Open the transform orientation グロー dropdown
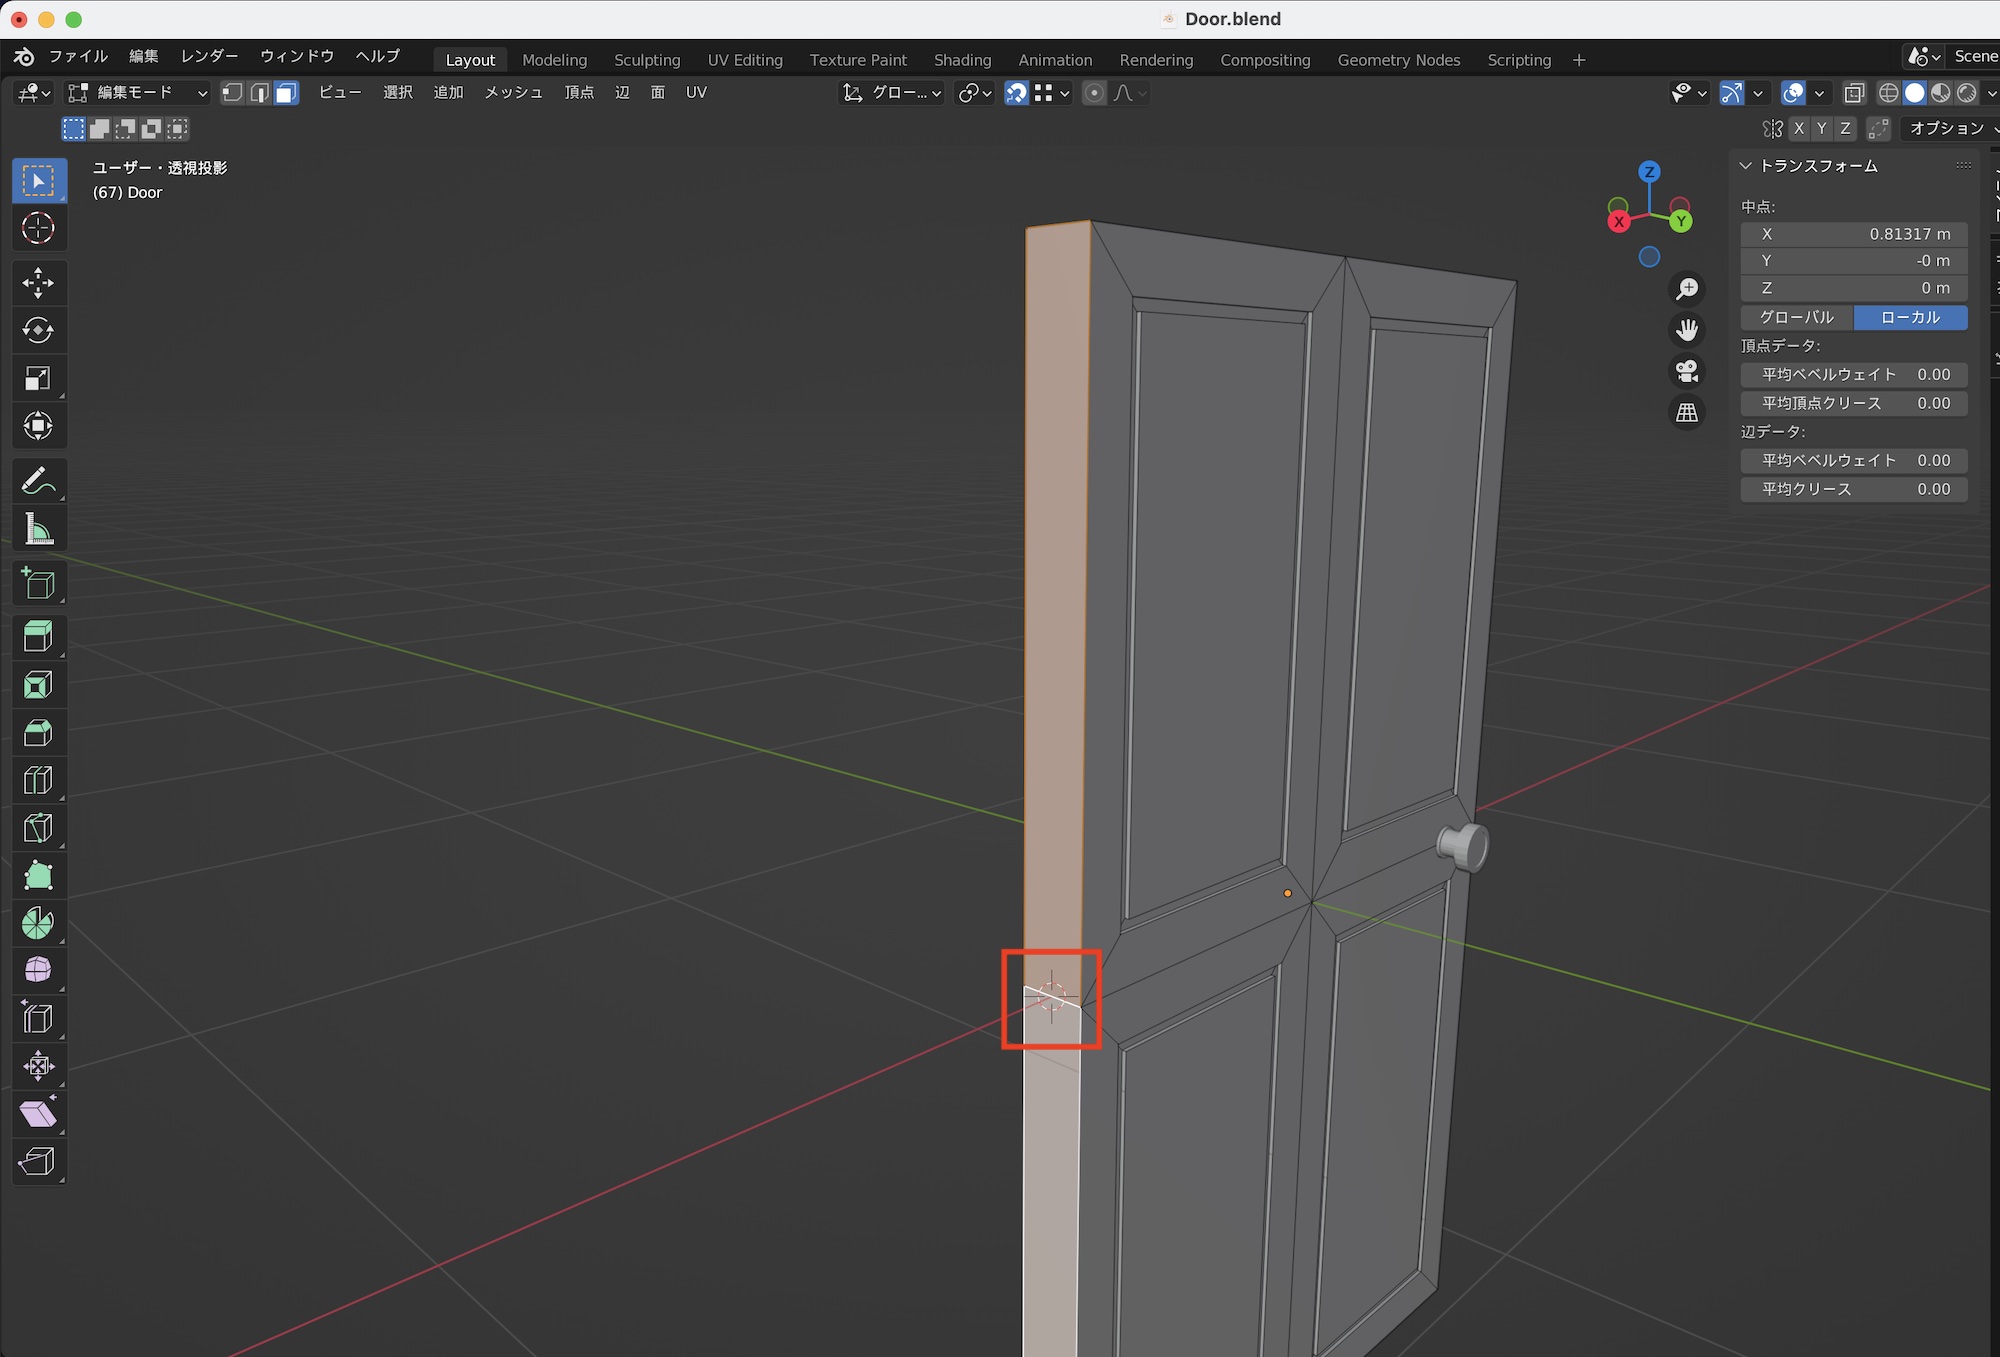This screenshot has height=1357, width=2000. pyautogui.click(x=893, y=93)
